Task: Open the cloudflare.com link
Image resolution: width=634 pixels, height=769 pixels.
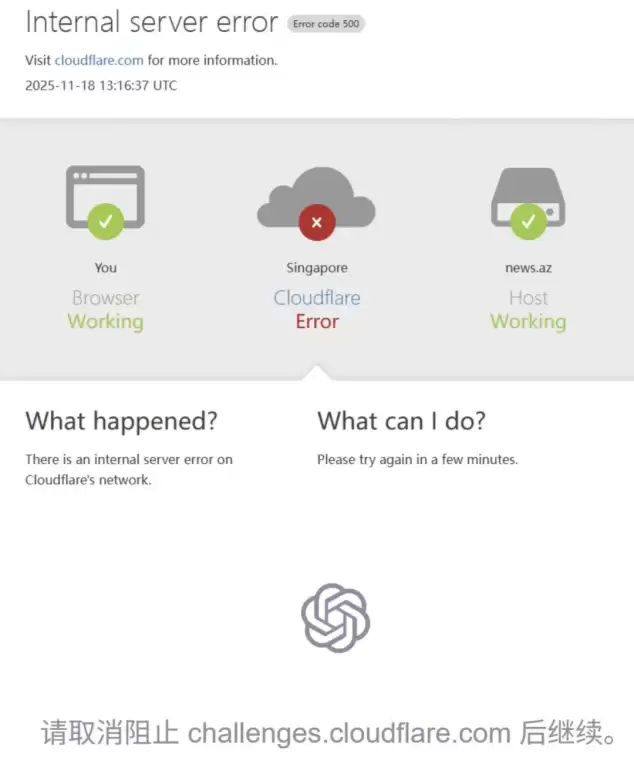Action: point(99,60)
